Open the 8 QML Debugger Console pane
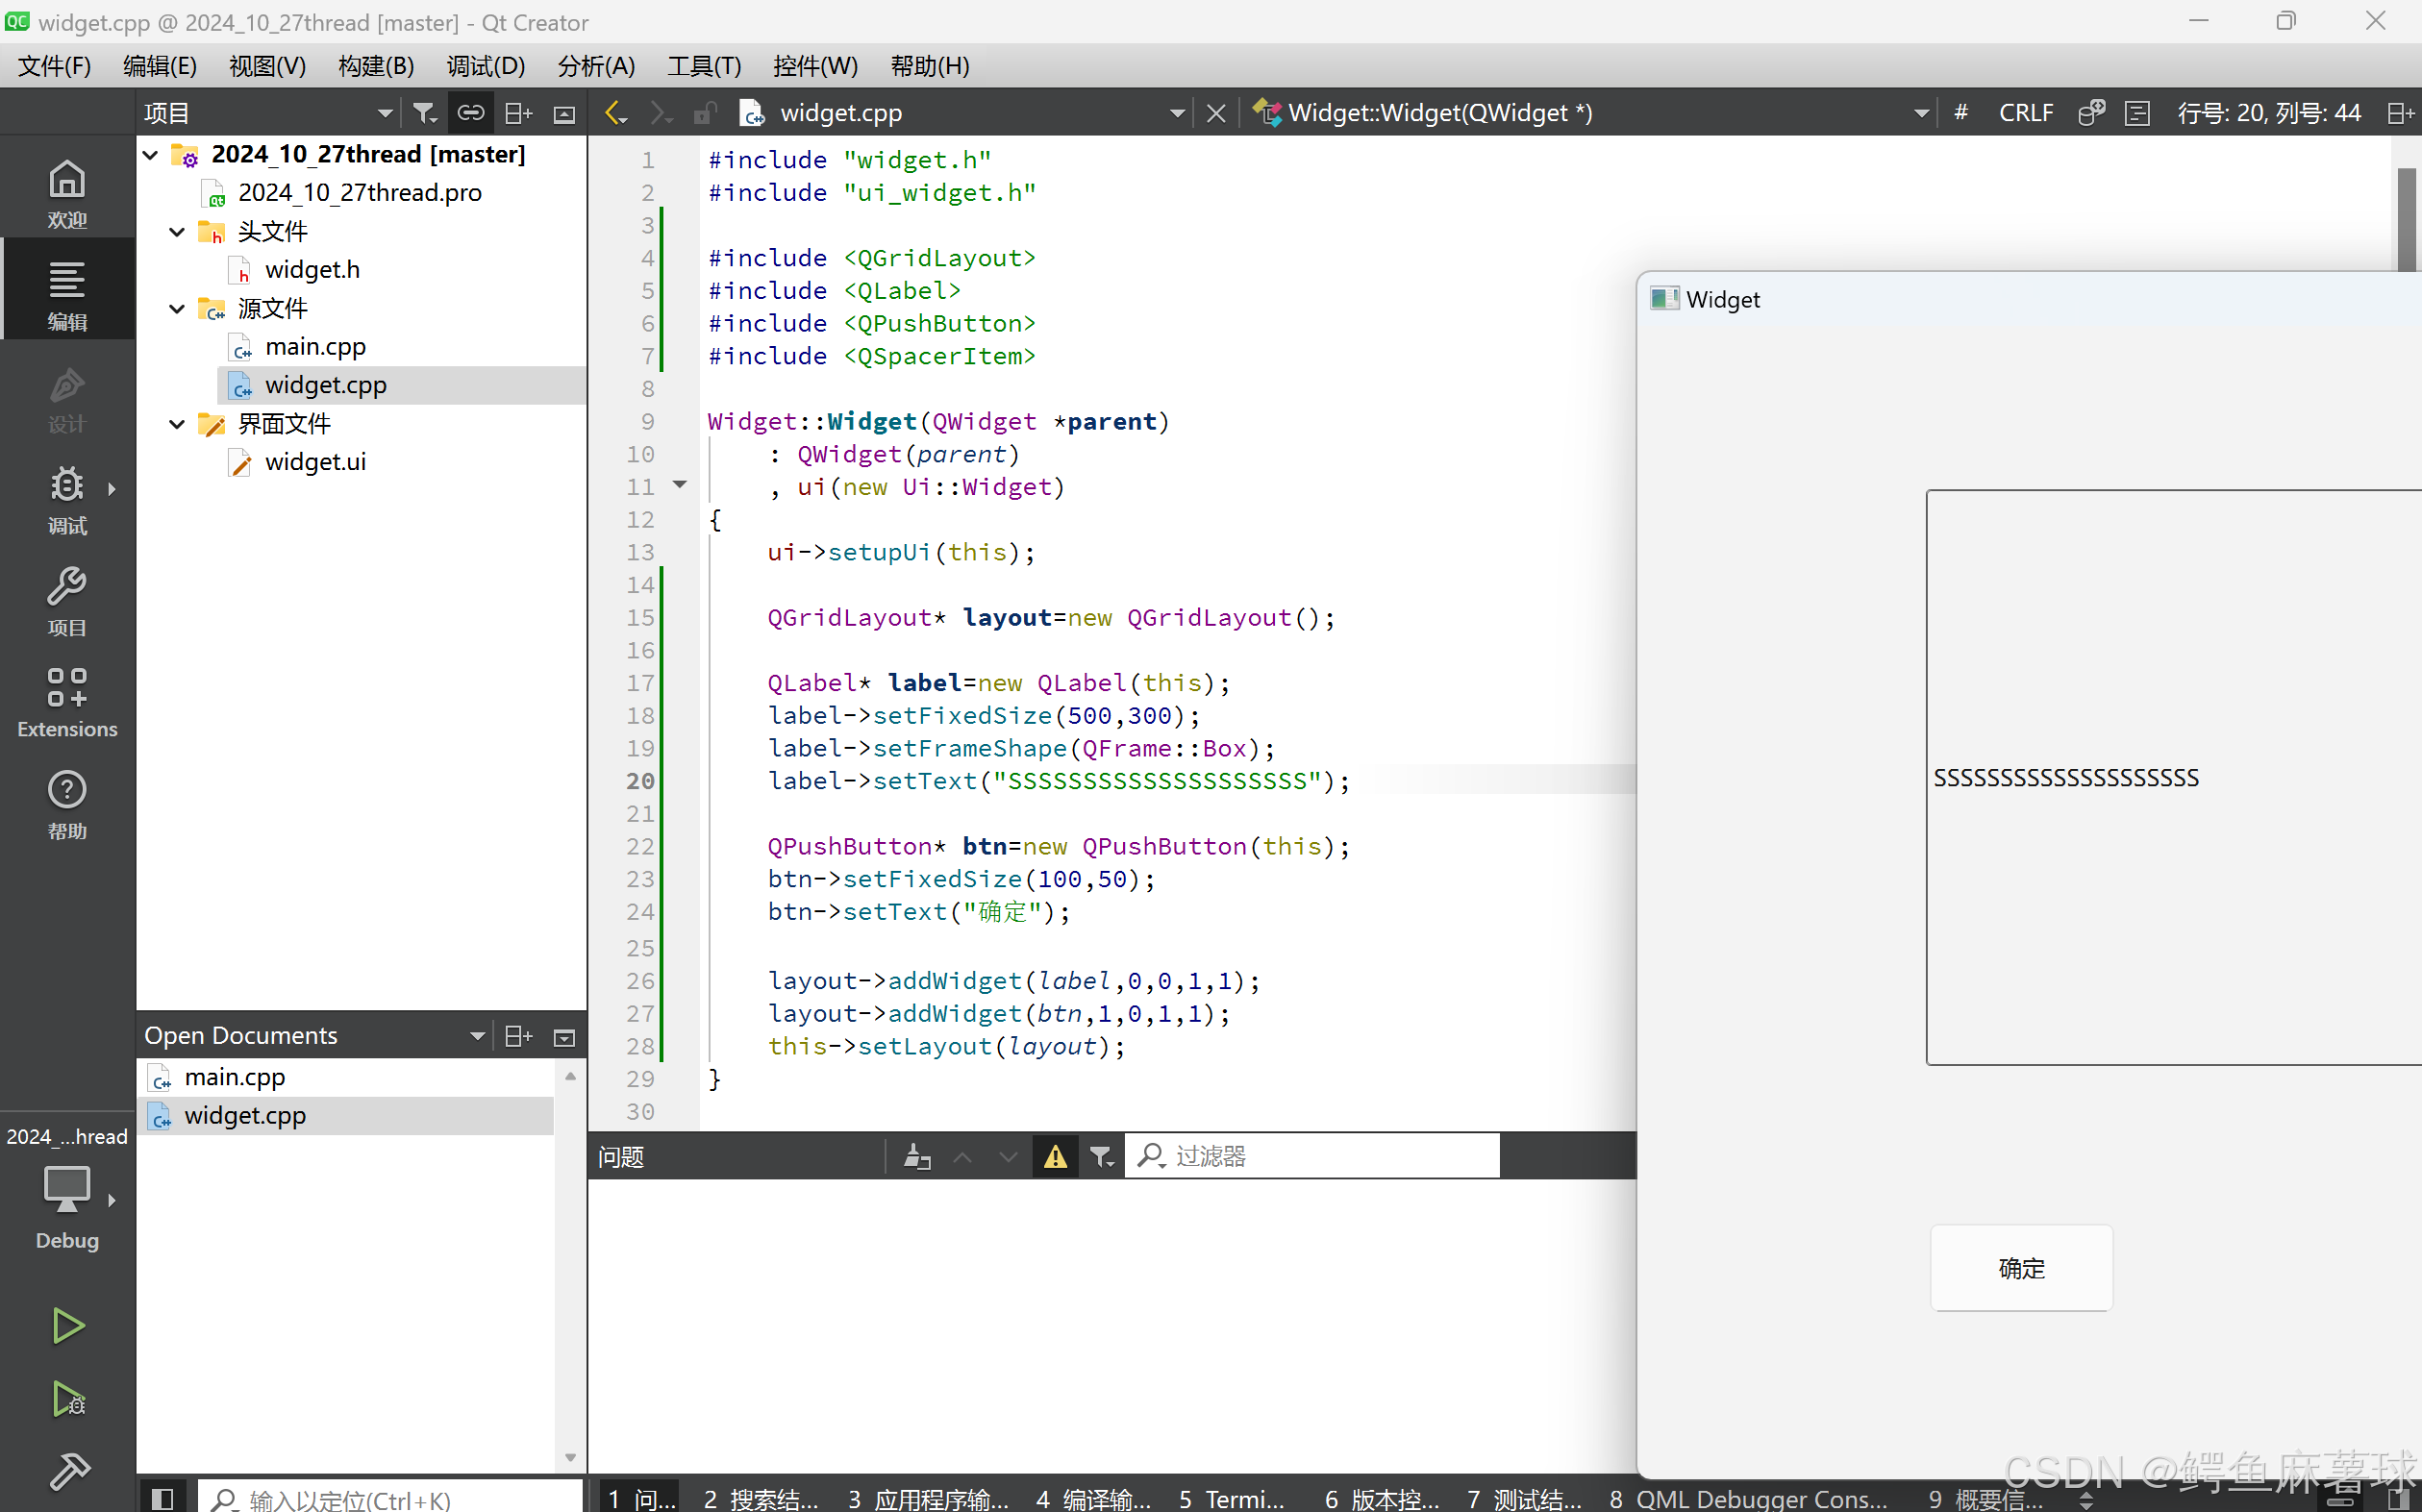The width and height of the screenshot is (2422, 1512). click(1748, 1498)
